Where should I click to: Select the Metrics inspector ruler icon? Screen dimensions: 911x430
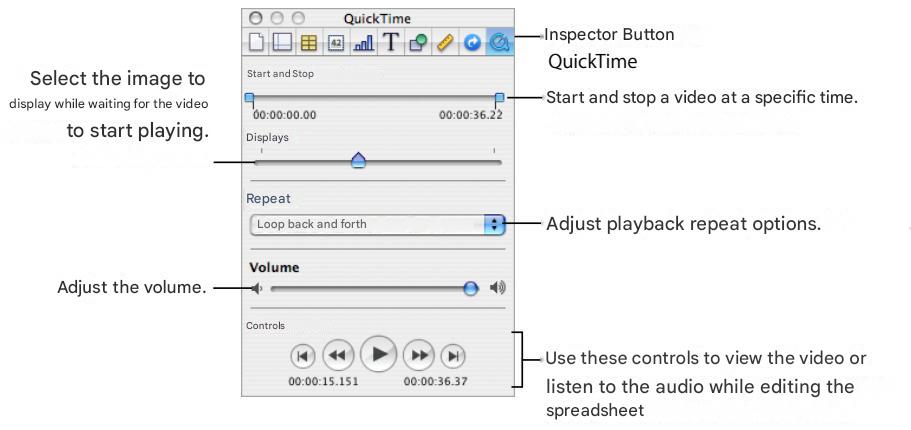(445, 42)
